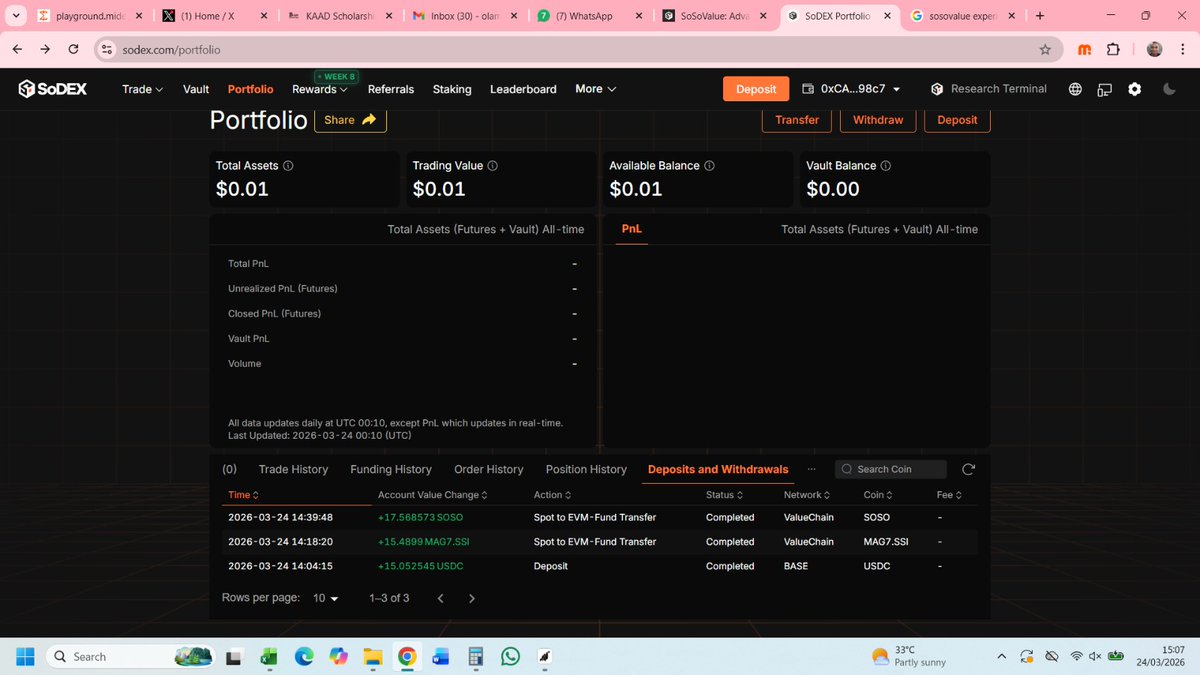This screenshot has height=675, width=1200.
Task: Click Transfer button
Action: coord(797,120)
